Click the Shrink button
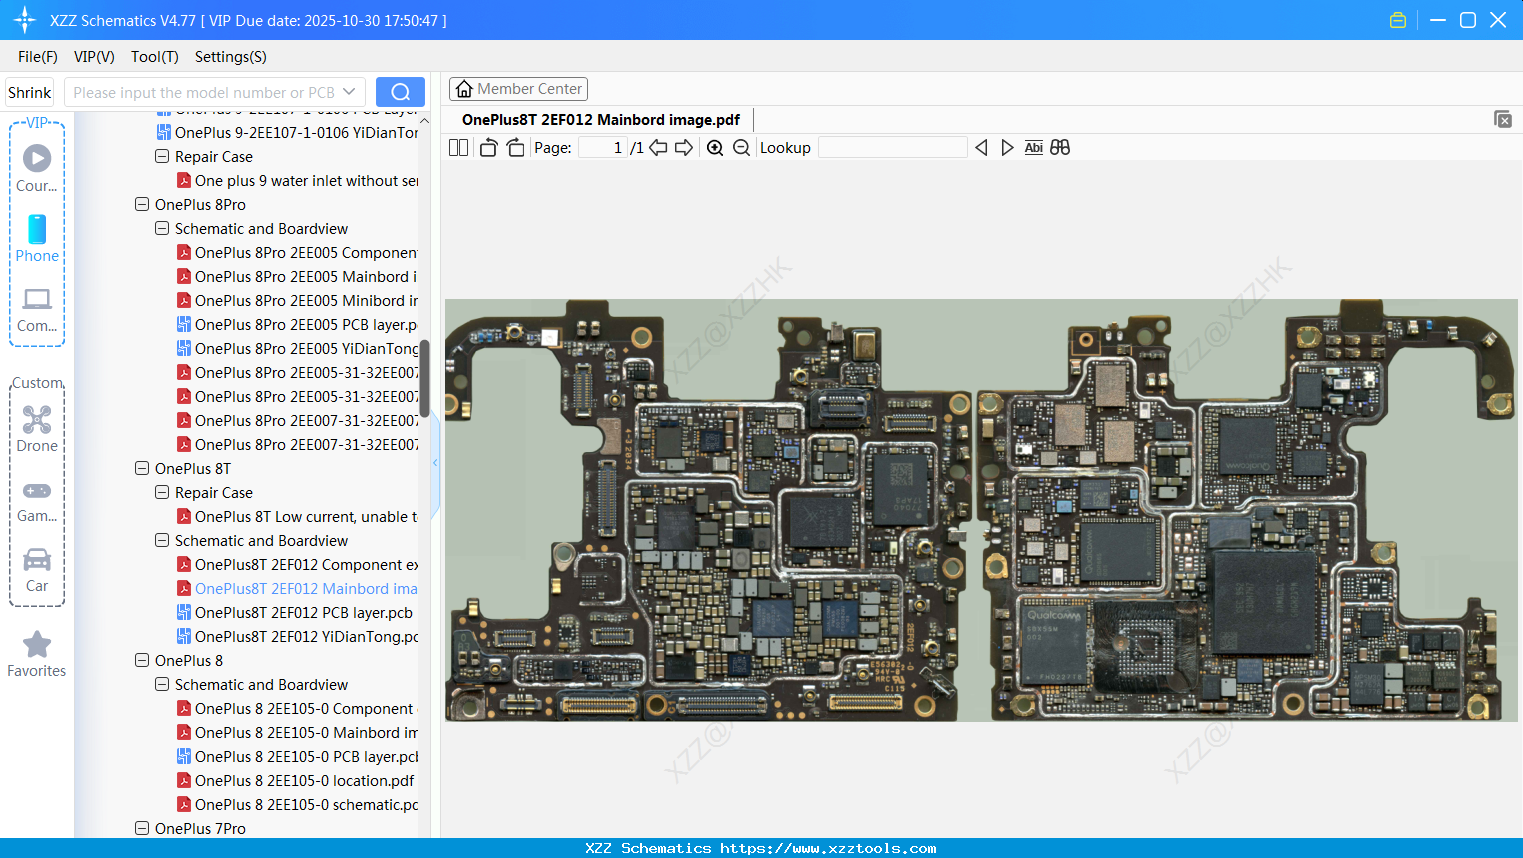 point(29,91)
